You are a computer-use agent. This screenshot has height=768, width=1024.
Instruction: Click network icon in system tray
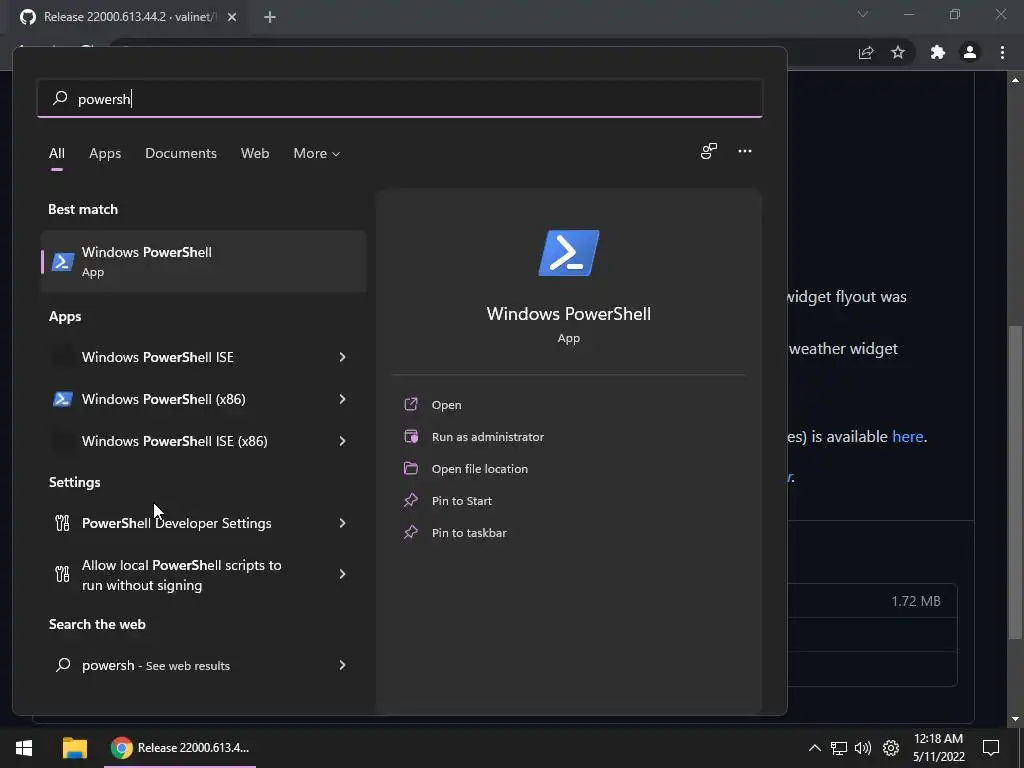tap(839, 748)
